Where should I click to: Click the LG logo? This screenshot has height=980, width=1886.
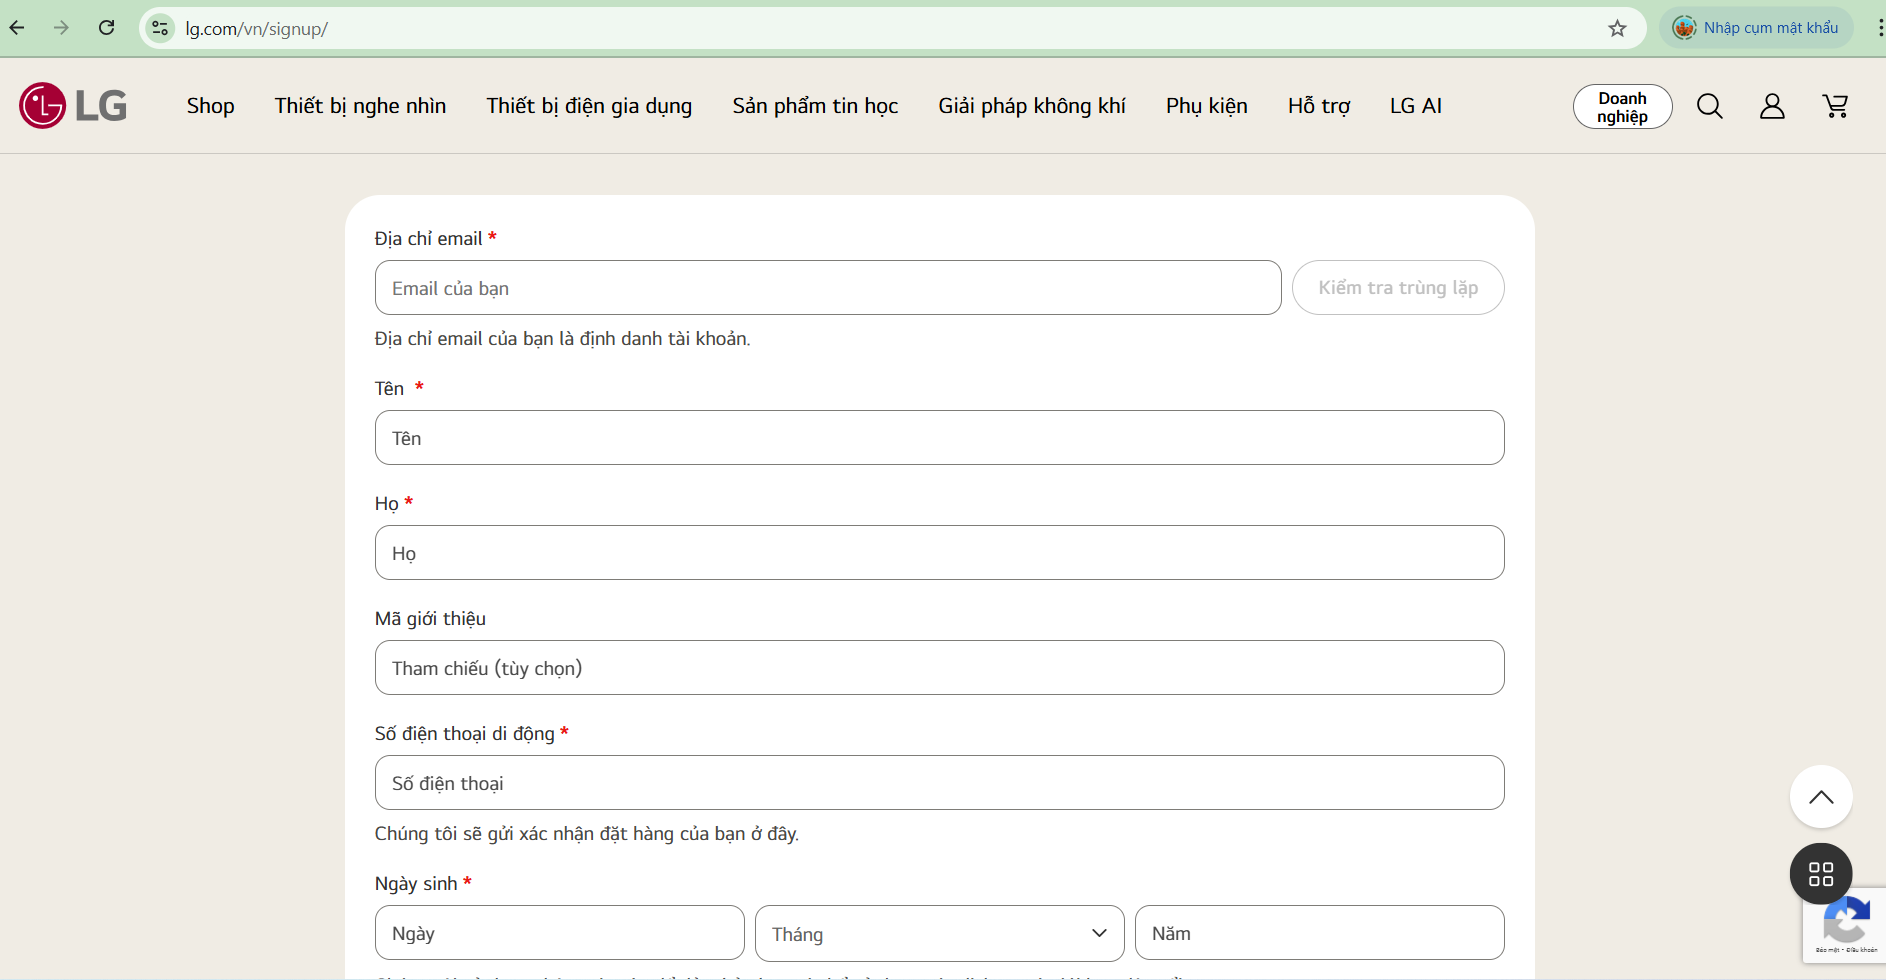73,106
